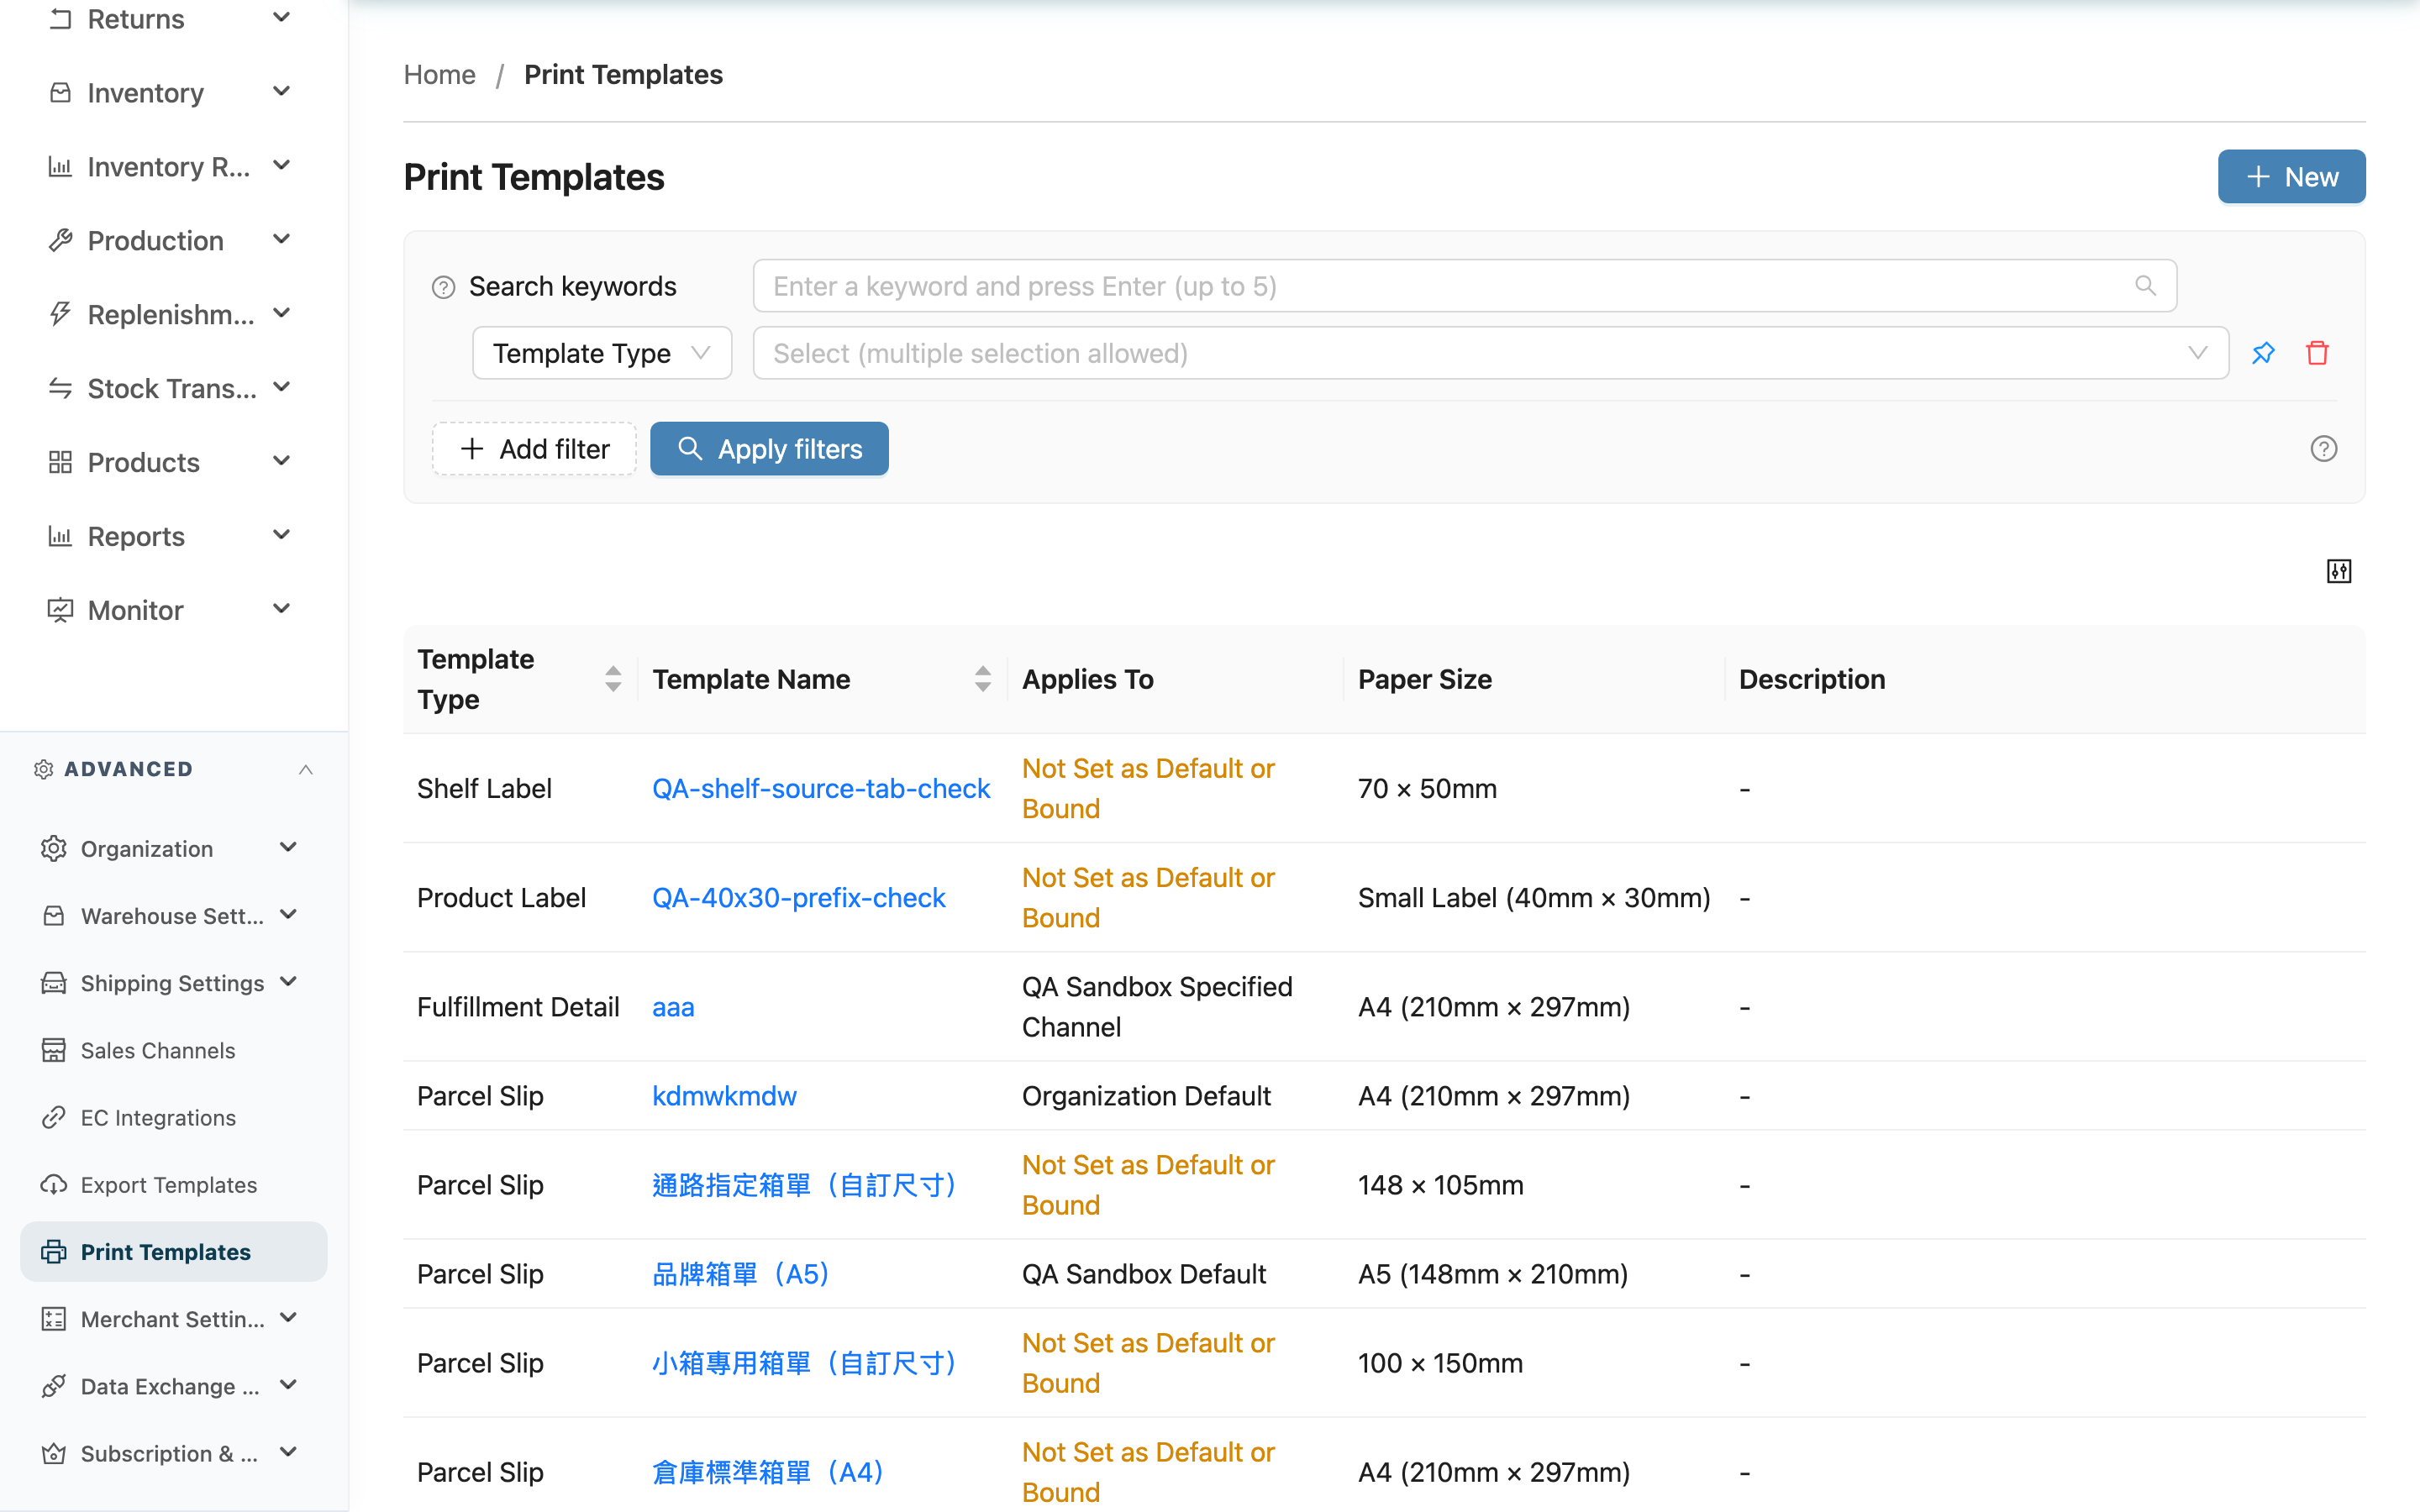2420x1512 pixels.
Task: Open the 倉庫標準箱單（A4）template link
Action: pos(768,1472)
